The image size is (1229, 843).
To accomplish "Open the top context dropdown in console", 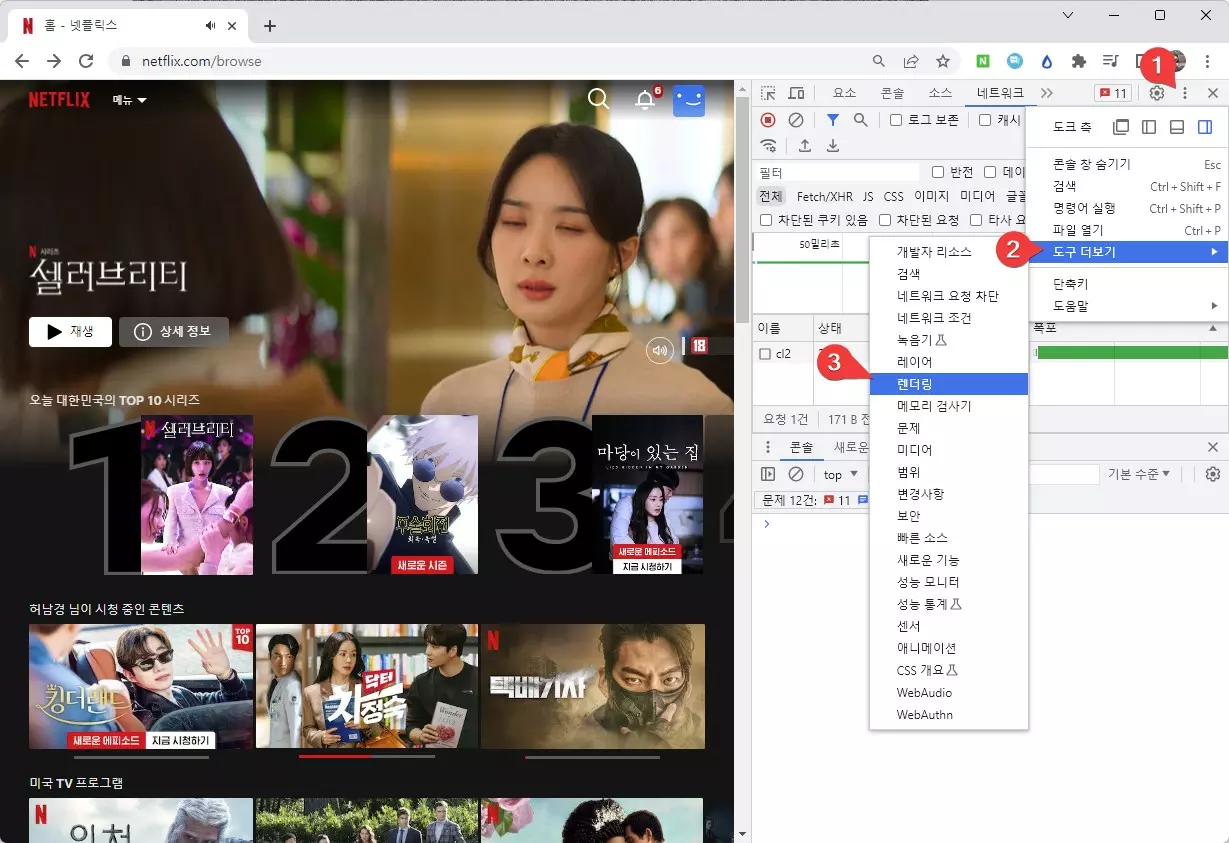I will click(x=840, y=474).
